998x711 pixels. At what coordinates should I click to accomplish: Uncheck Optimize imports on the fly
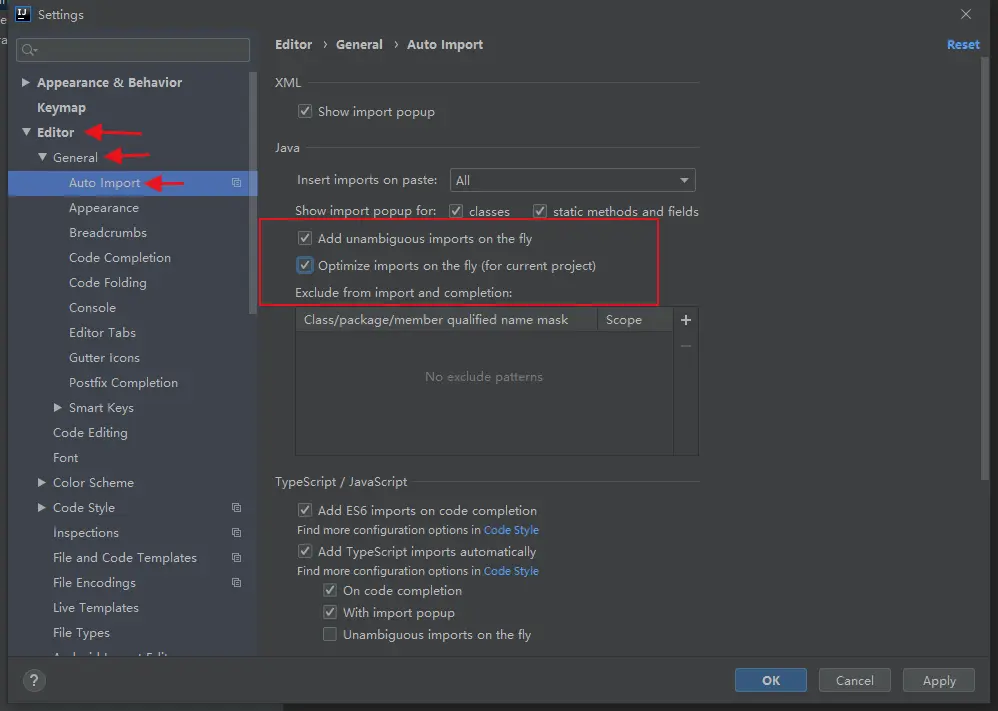pyautogui.click(x=305, y=265)
